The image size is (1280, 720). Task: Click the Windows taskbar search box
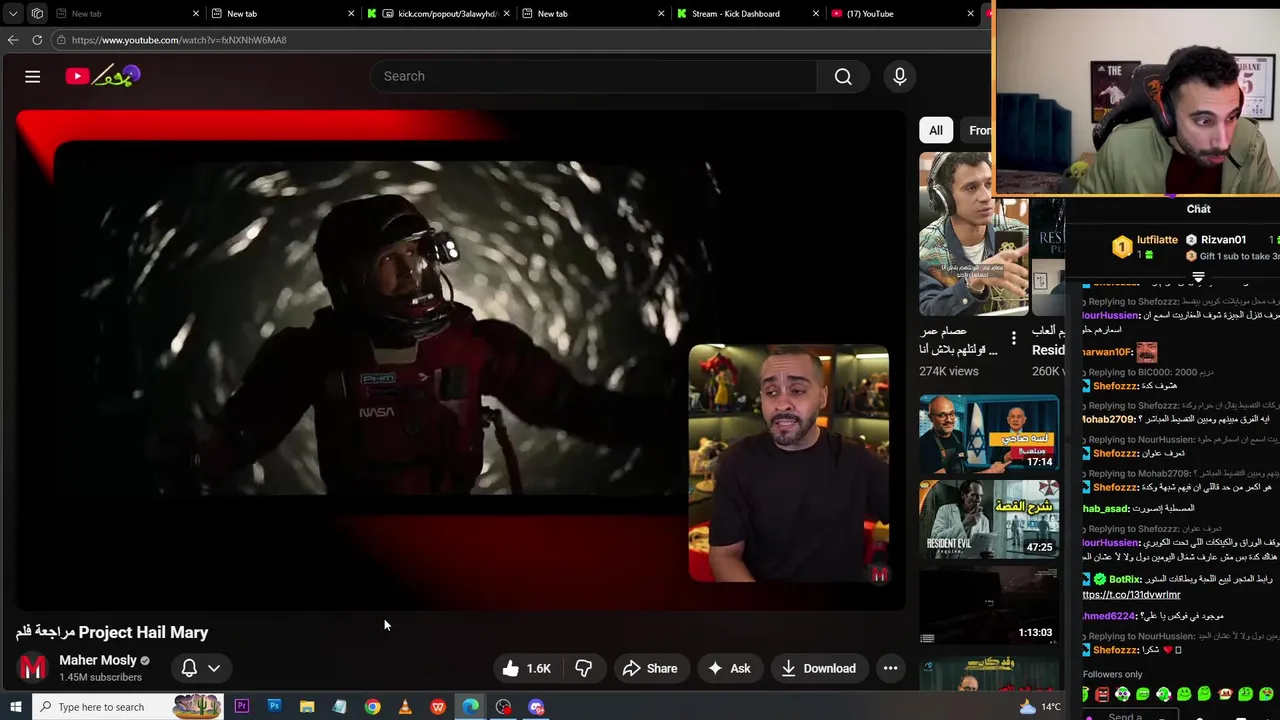tap(128, 707)
